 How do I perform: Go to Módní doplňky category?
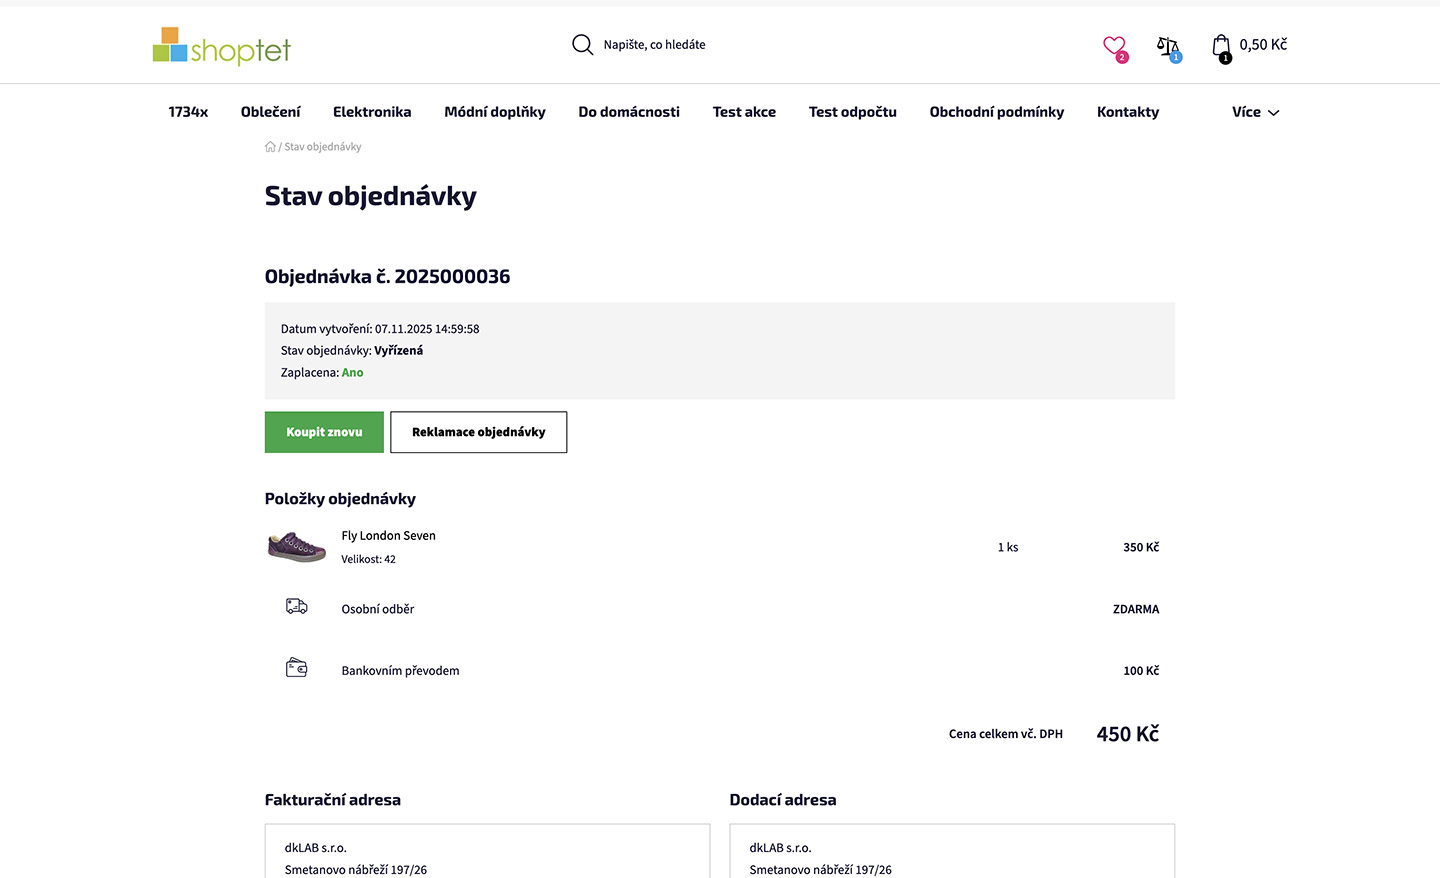pos(495,112)
